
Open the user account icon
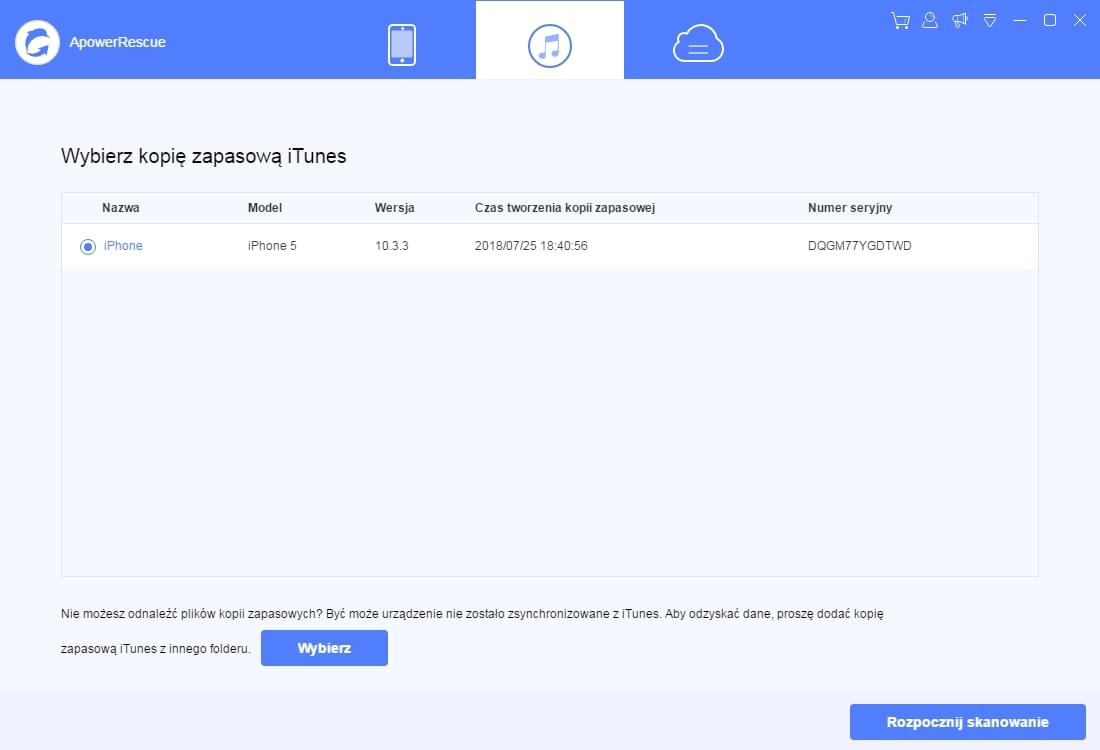[x=929, y=19]
